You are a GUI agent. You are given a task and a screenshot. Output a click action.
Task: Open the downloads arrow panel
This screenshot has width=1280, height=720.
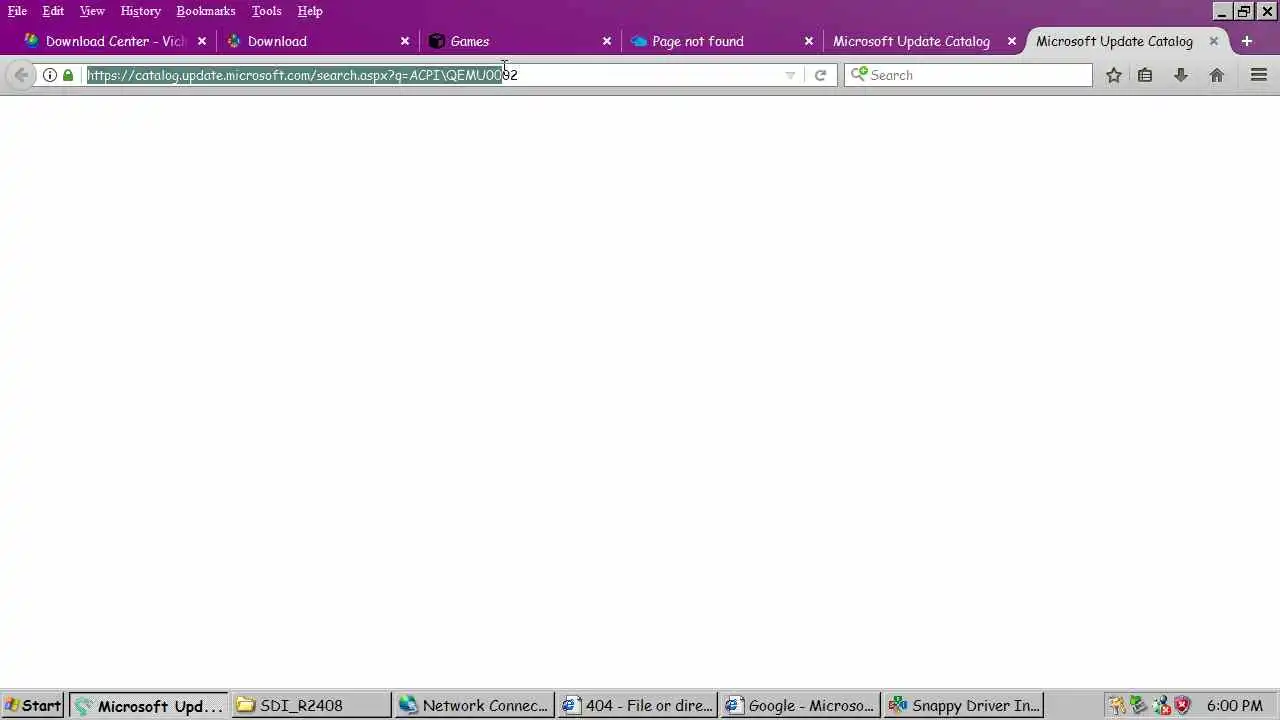click(x=1181, y=75)
